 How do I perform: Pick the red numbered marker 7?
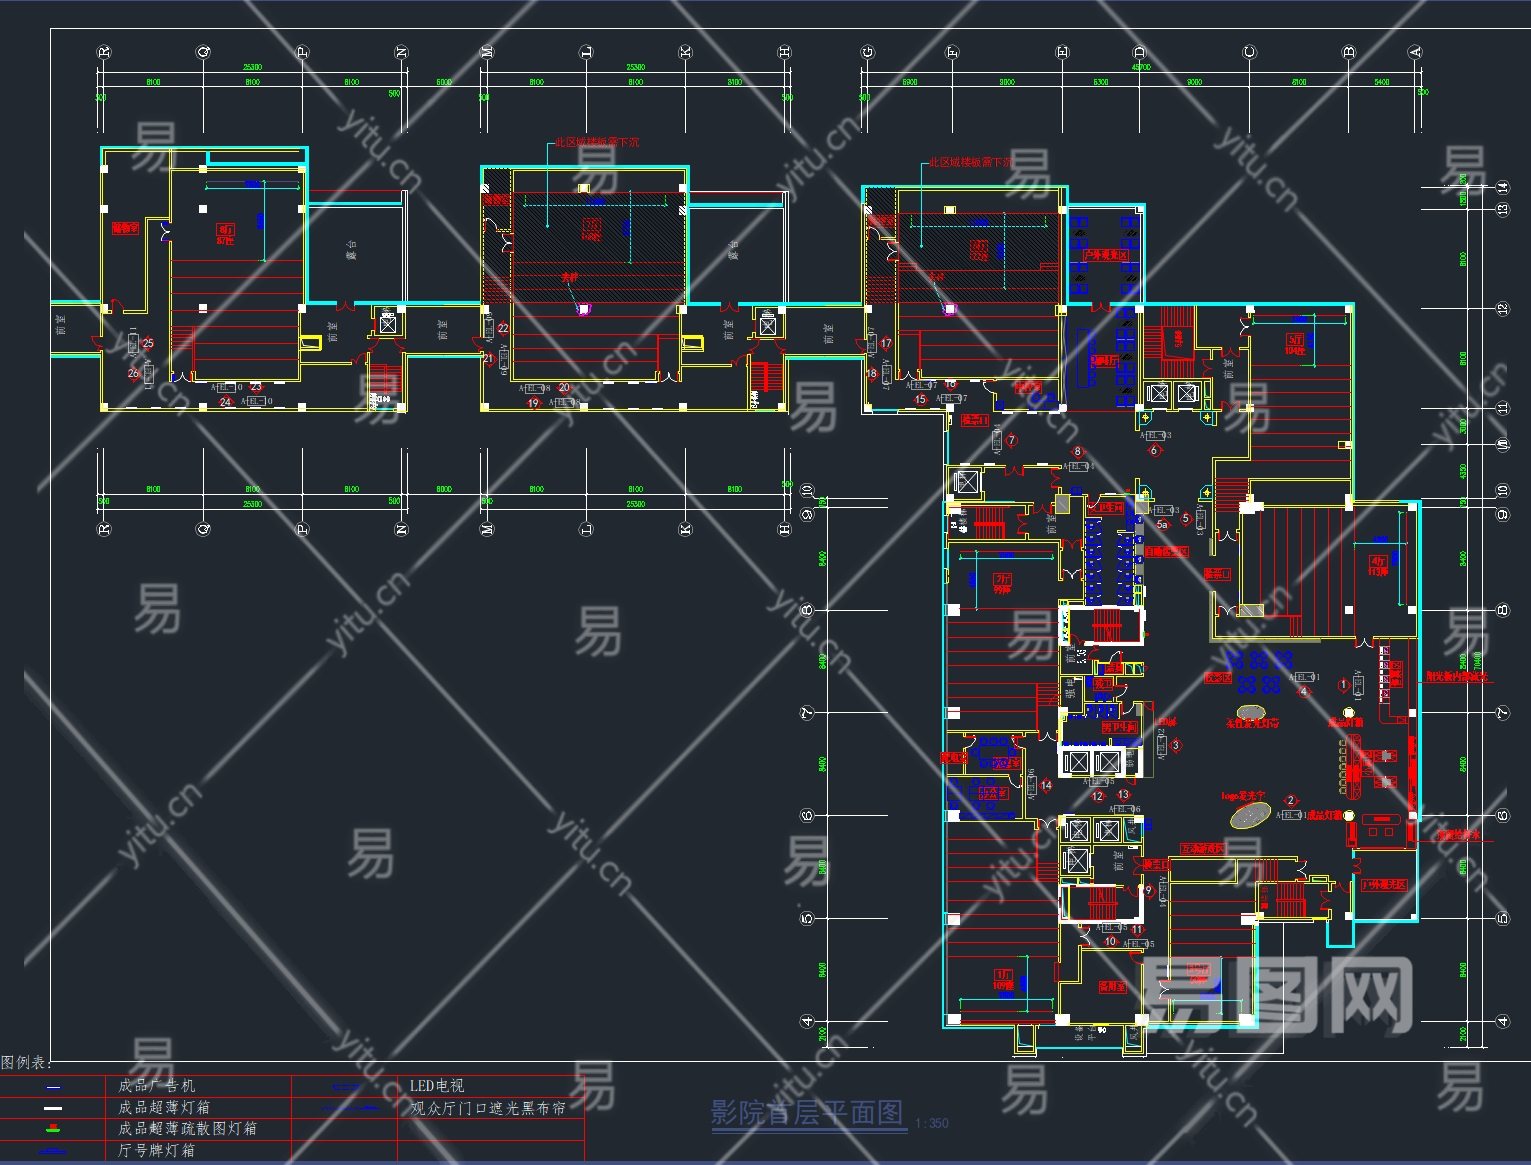pos(1011,440)
